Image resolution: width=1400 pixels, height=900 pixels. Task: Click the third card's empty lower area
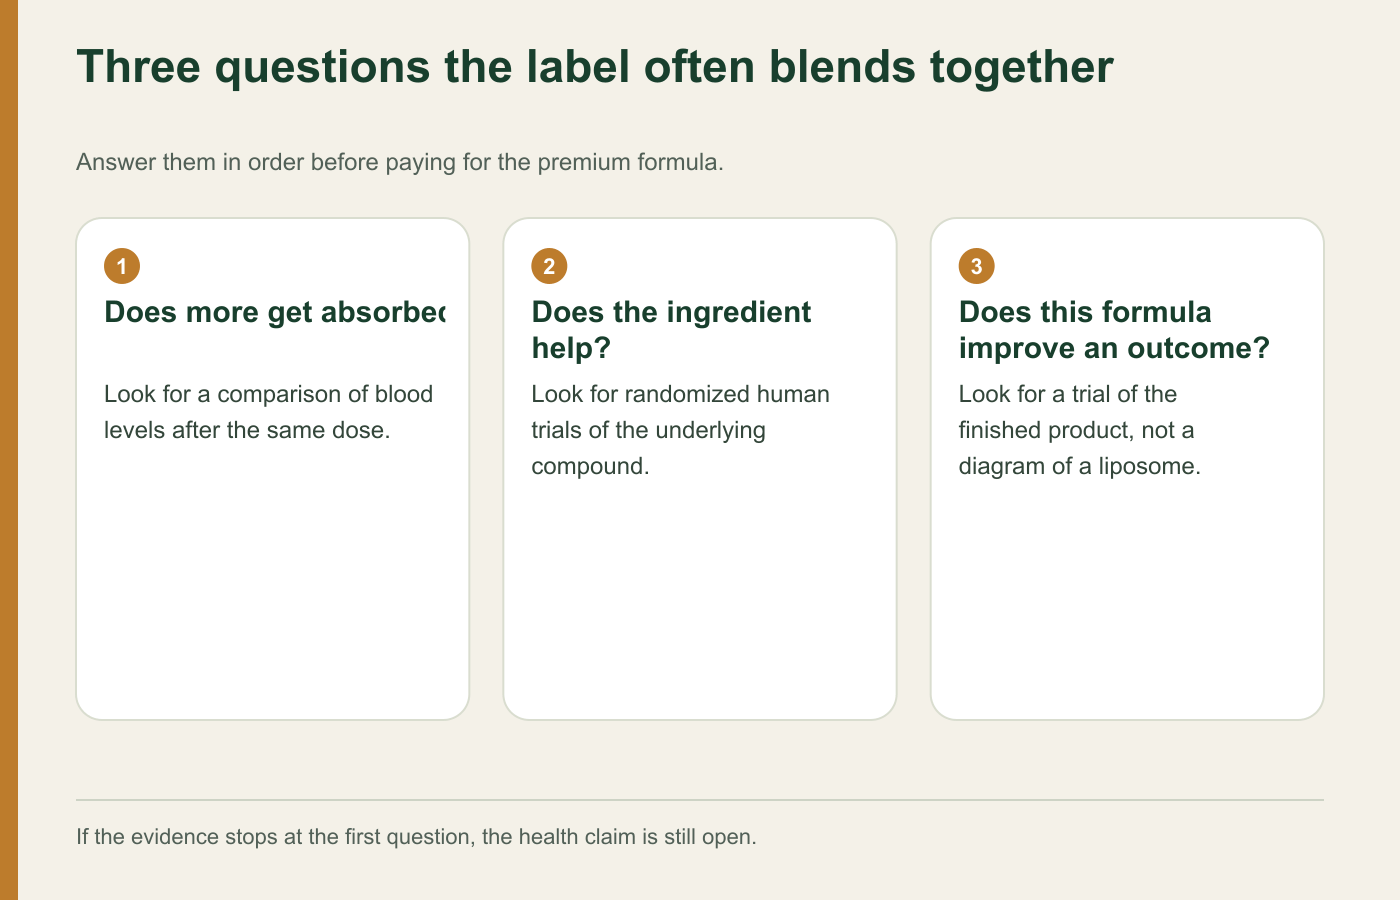[1127, 600]
